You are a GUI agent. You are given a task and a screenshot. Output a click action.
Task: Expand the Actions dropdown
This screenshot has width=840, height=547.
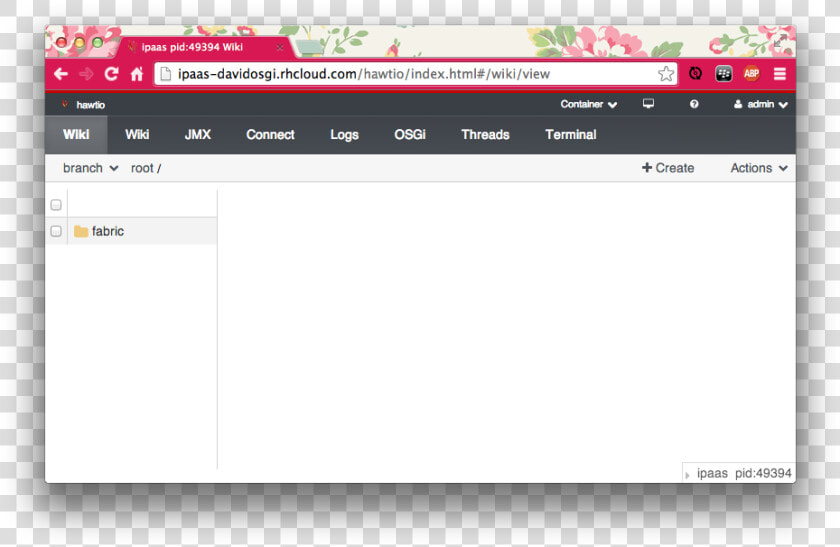pyautogui.click(x=759, y=168)
